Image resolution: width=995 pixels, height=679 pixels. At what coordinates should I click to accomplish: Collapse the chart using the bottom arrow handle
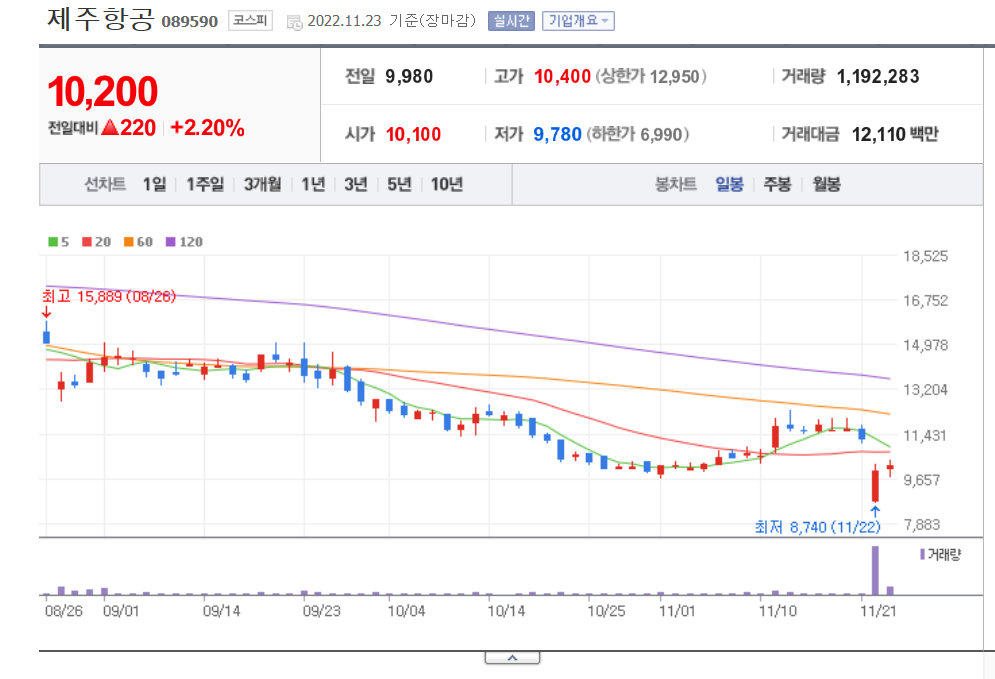coord(512,658)
